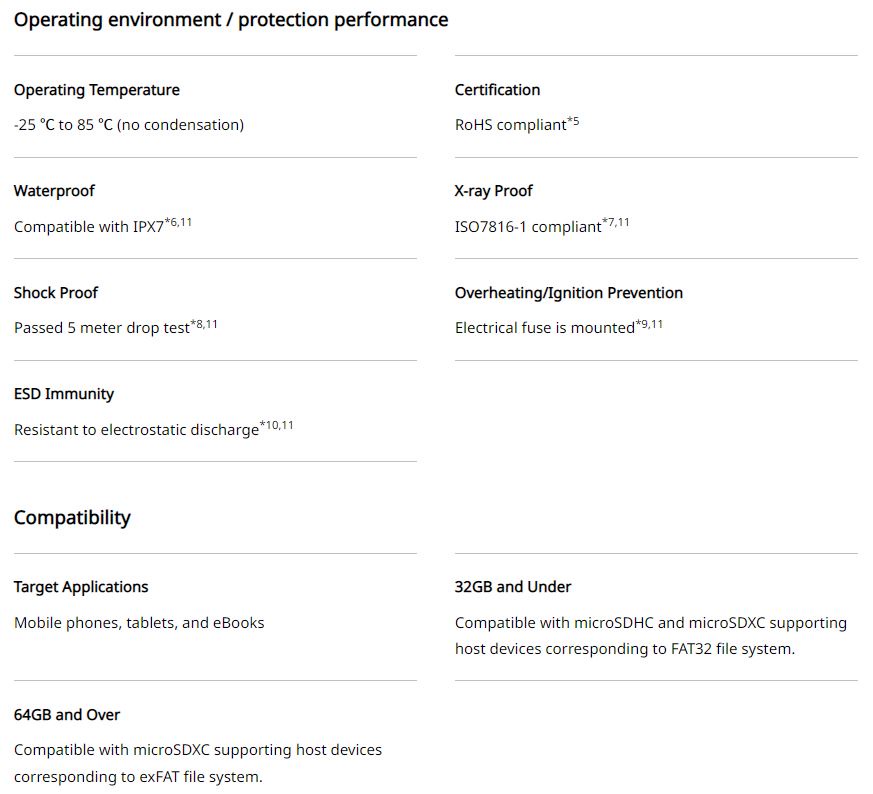Image resolution: width=873 pixels, height=794 pixels.
Task: Click the ISO7816-1 compliant footnote *7,11
Action: (616, 222)
